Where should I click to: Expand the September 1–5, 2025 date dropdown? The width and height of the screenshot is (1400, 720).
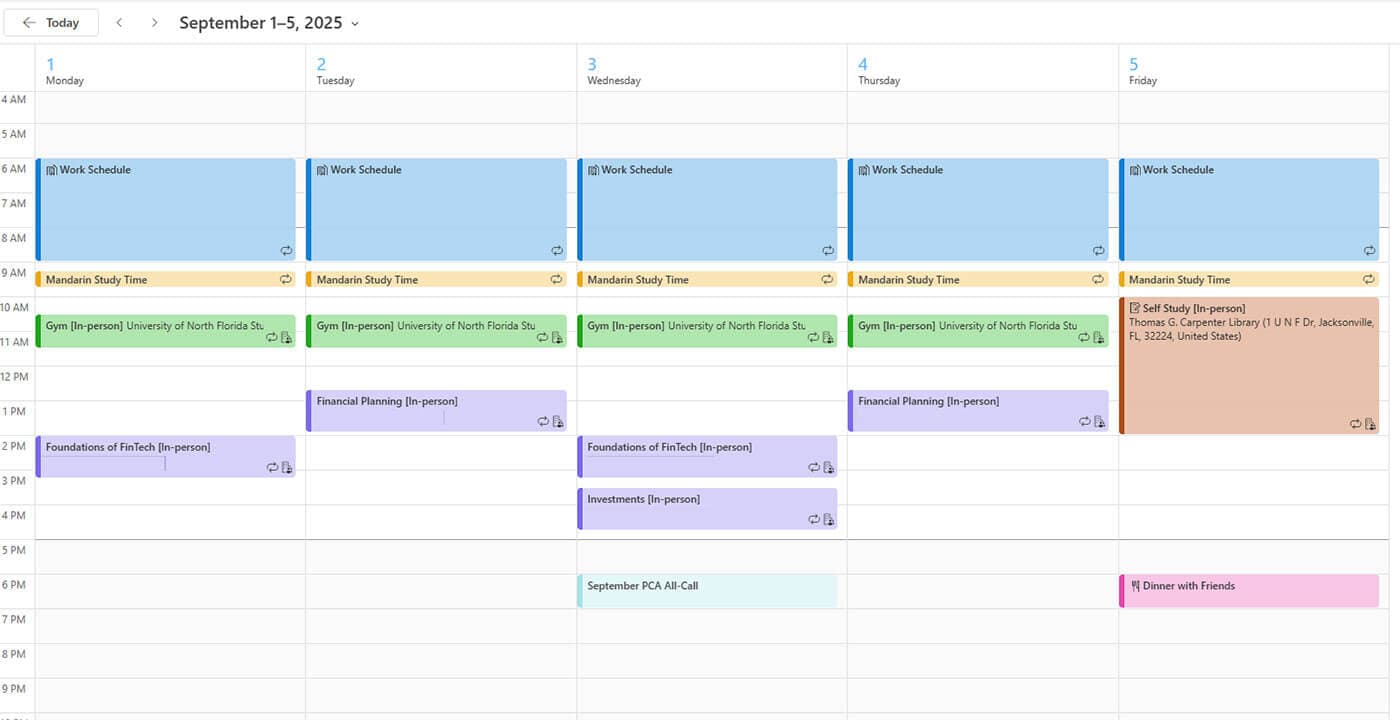(355, 23)
